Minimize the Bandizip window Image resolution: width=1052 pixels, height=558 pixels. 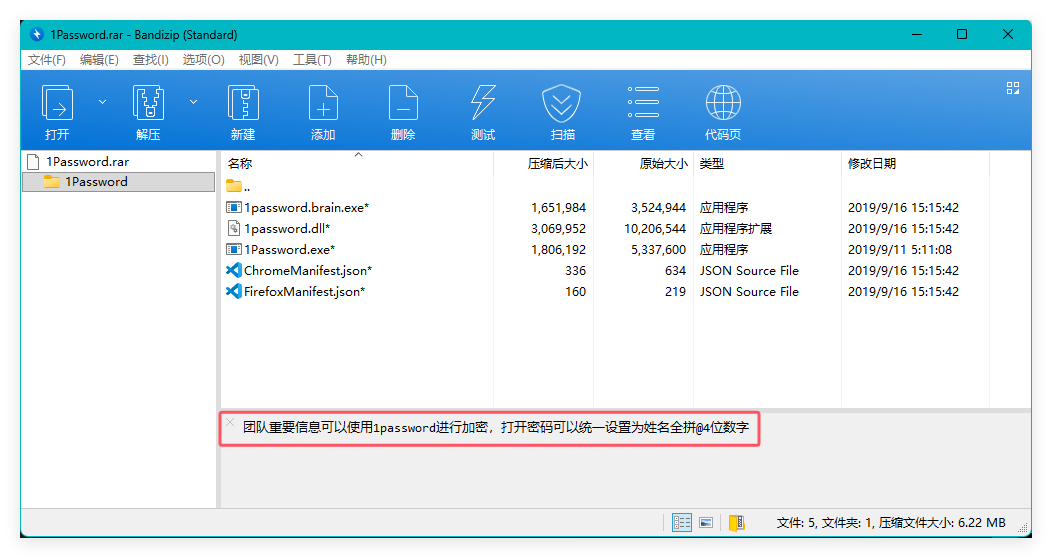pos(917,34)
